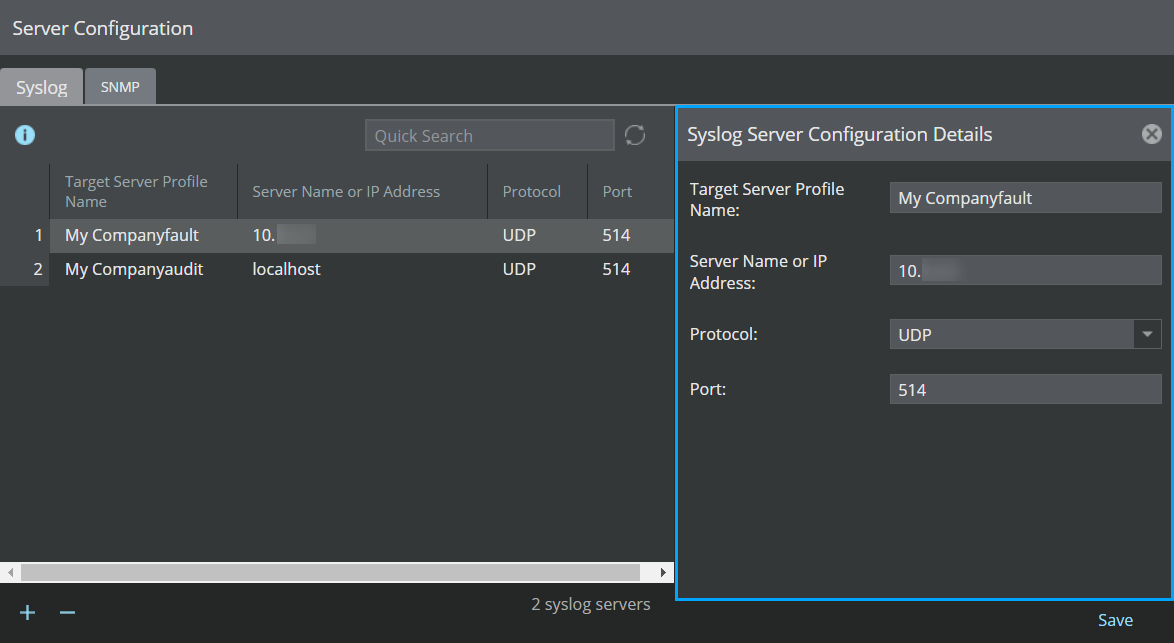Screen dimensions: 1174x643
Task: Click the scrollbar right arrow
Action: tap(663, 573)
